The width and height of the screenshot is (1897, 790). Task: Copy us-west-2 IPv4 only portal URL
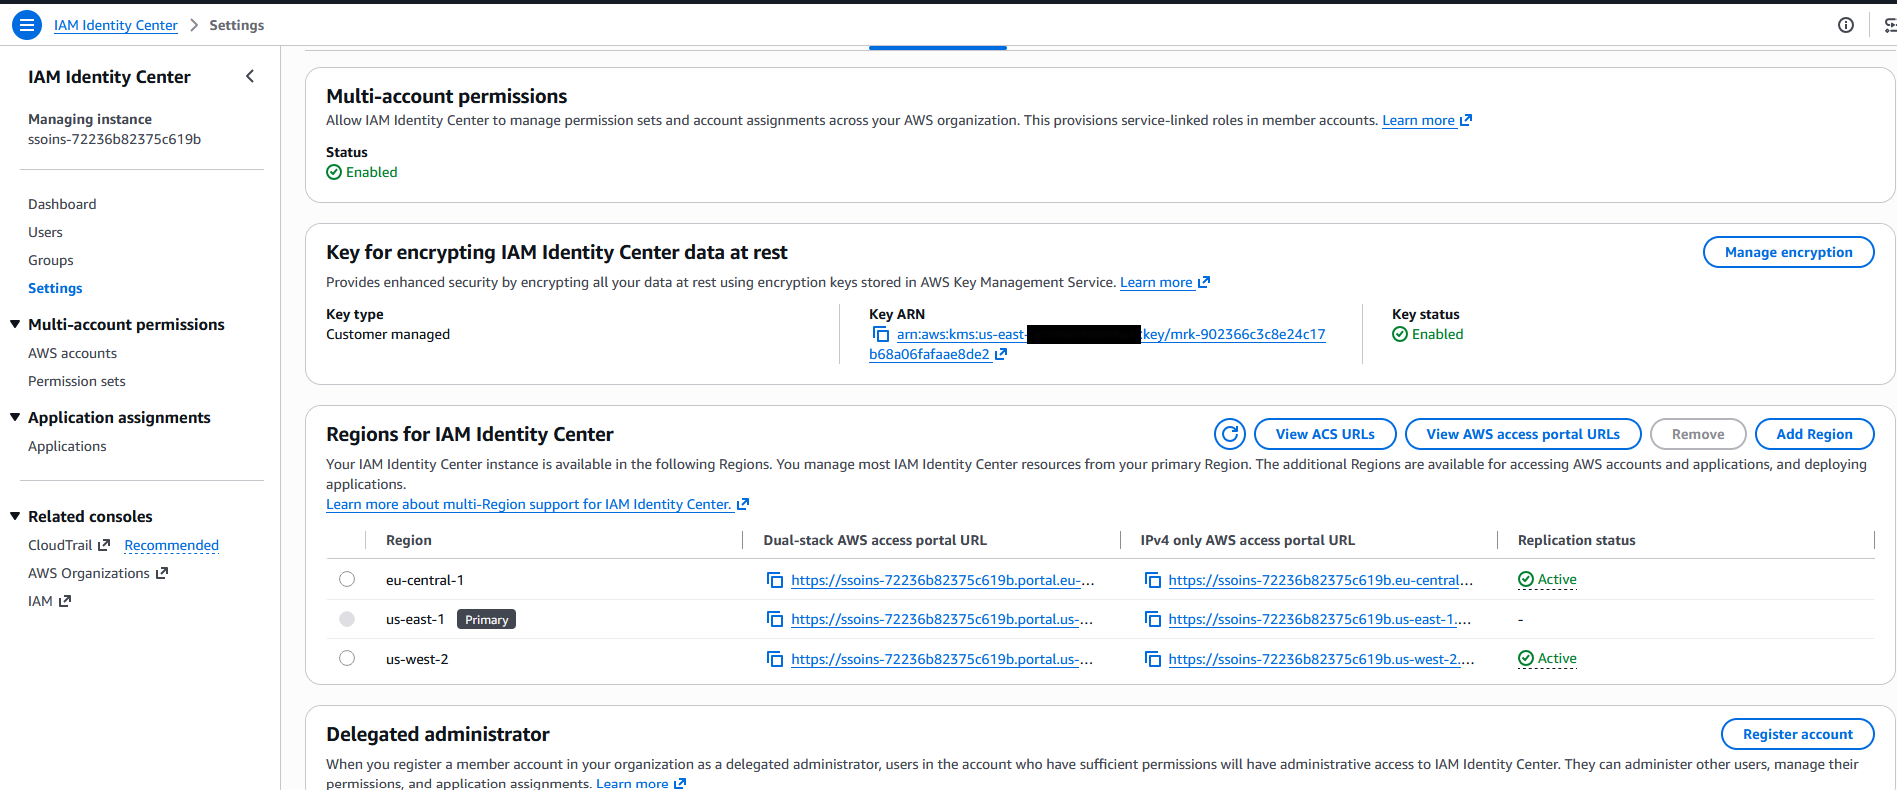pos(1153,659)
